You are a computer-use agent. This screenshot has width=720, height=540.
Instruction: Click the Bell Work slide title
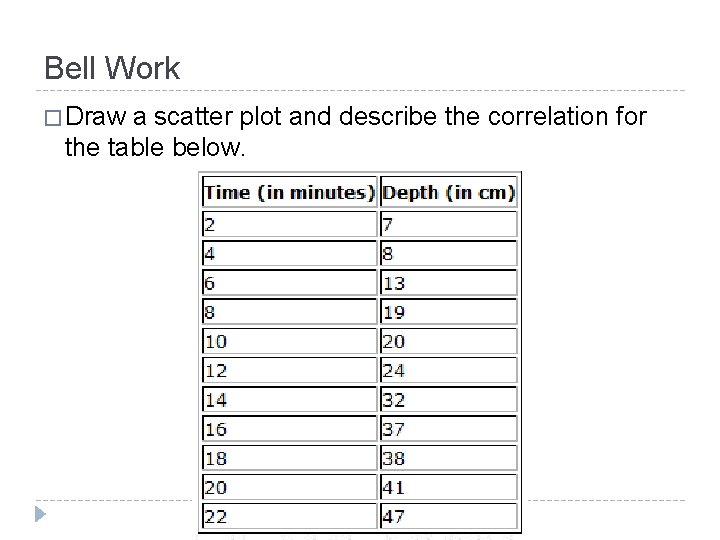tap(112, 68)
